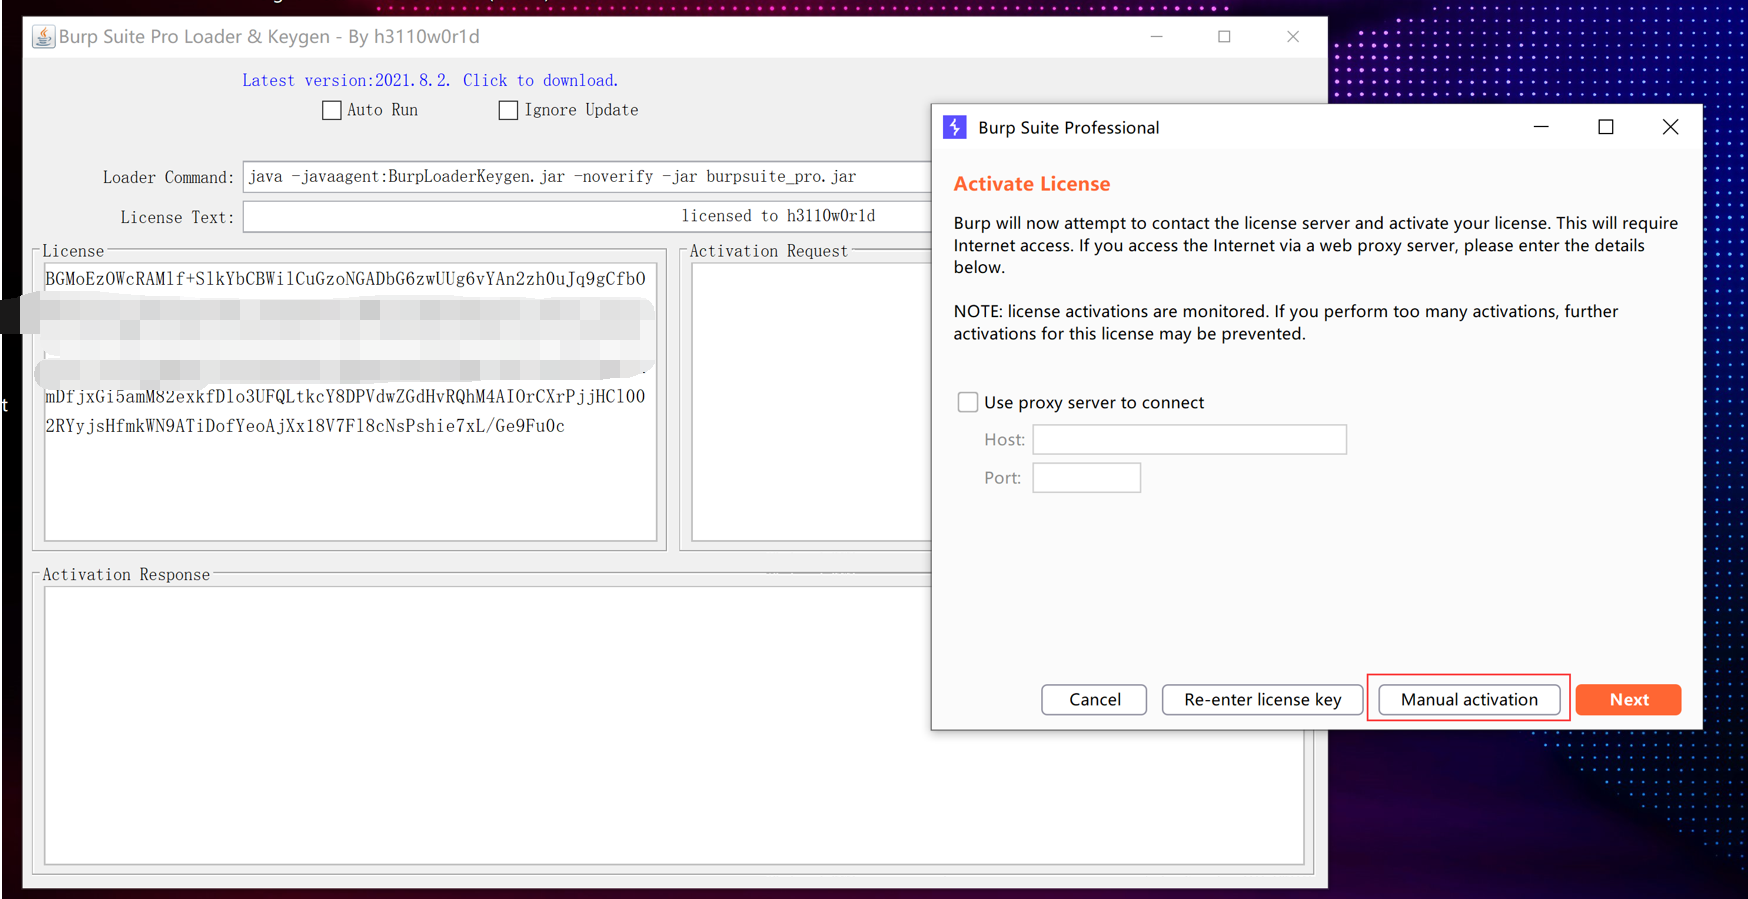Proceed with the orange Next button

[1628, 700]
